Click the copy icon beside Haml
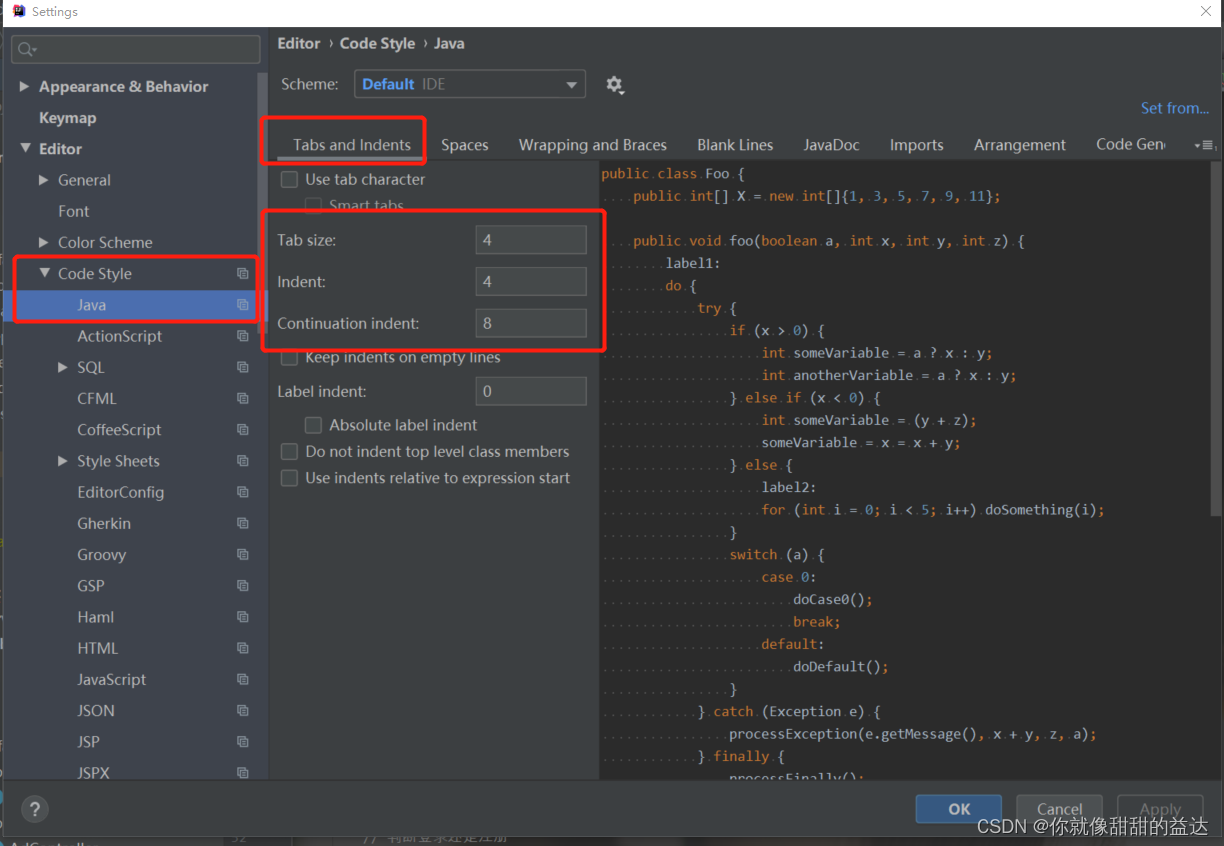 coord(242,617)
